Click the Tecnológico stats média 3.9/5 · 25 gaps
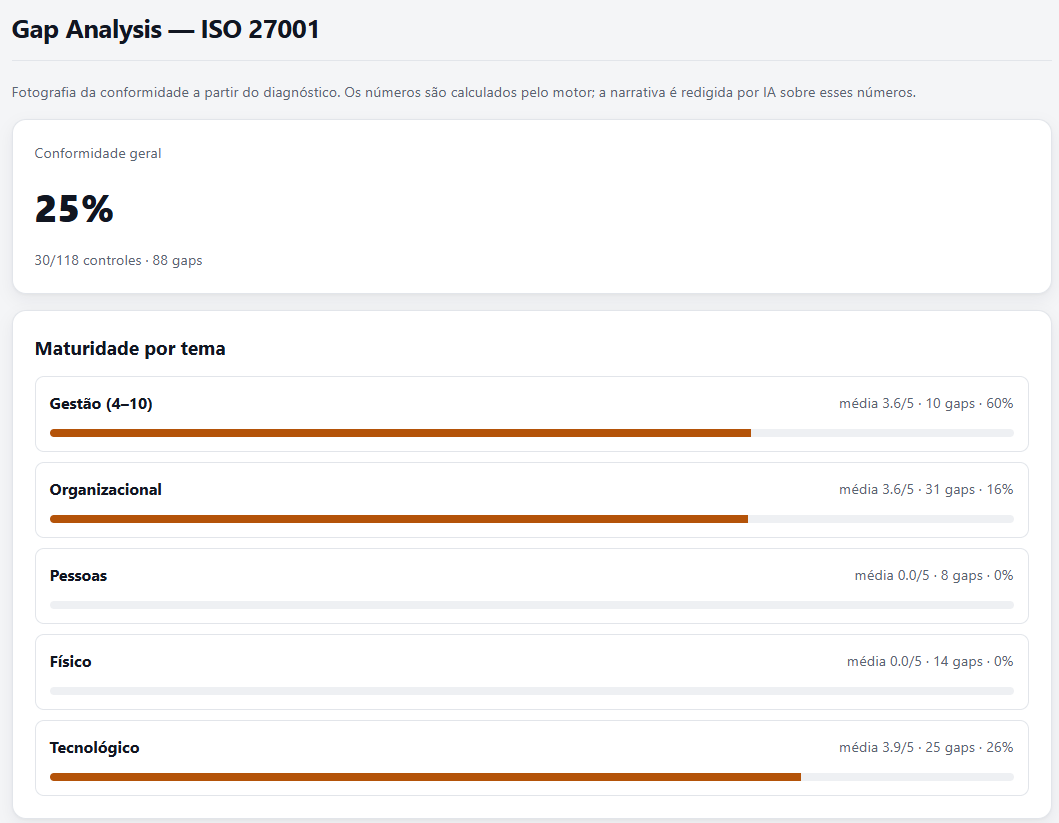 pyautogui.click(x=926, y=747)
